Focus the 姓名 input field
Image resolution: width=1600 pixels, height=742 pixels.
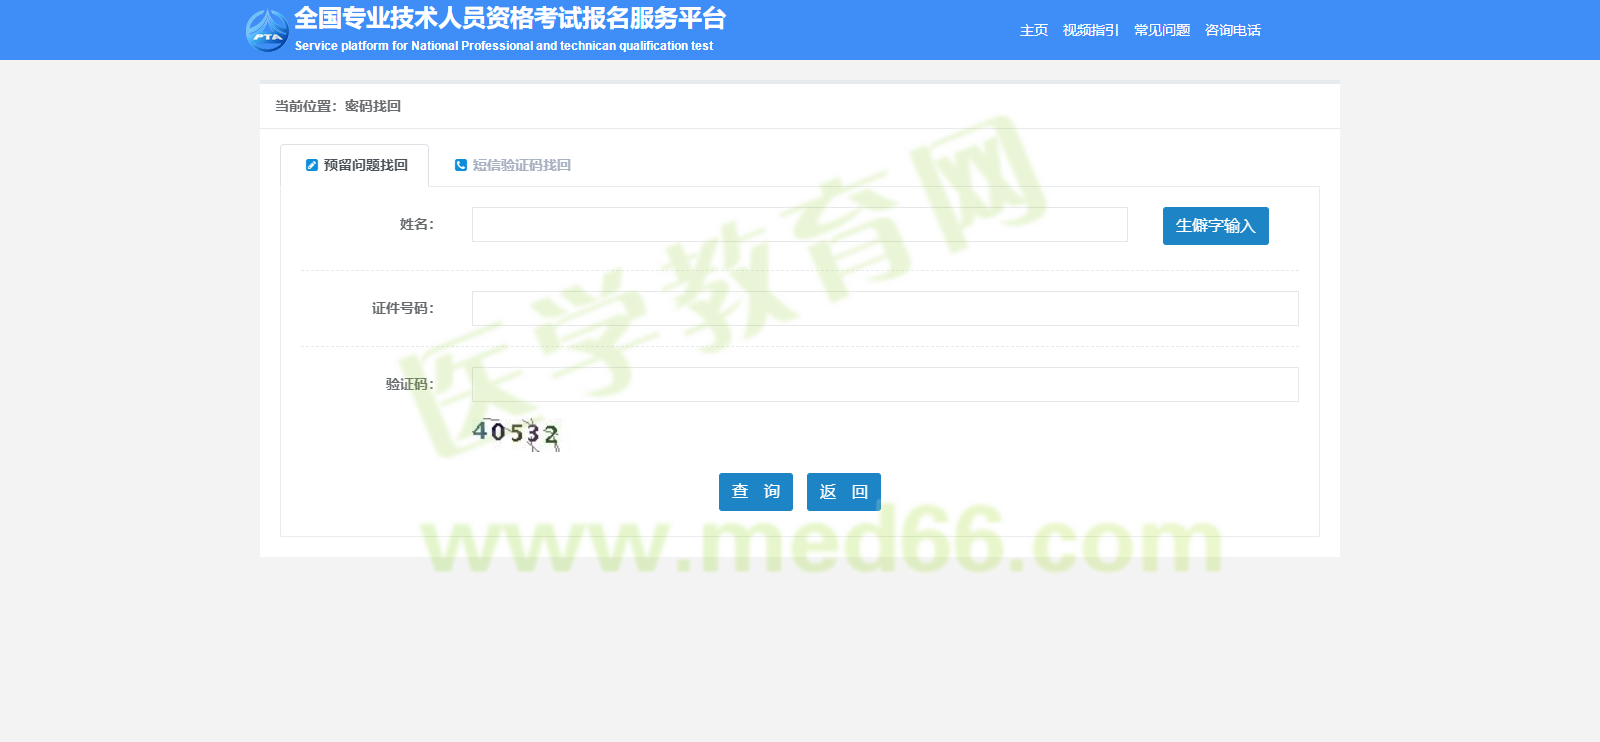click(x=799, y=225)
